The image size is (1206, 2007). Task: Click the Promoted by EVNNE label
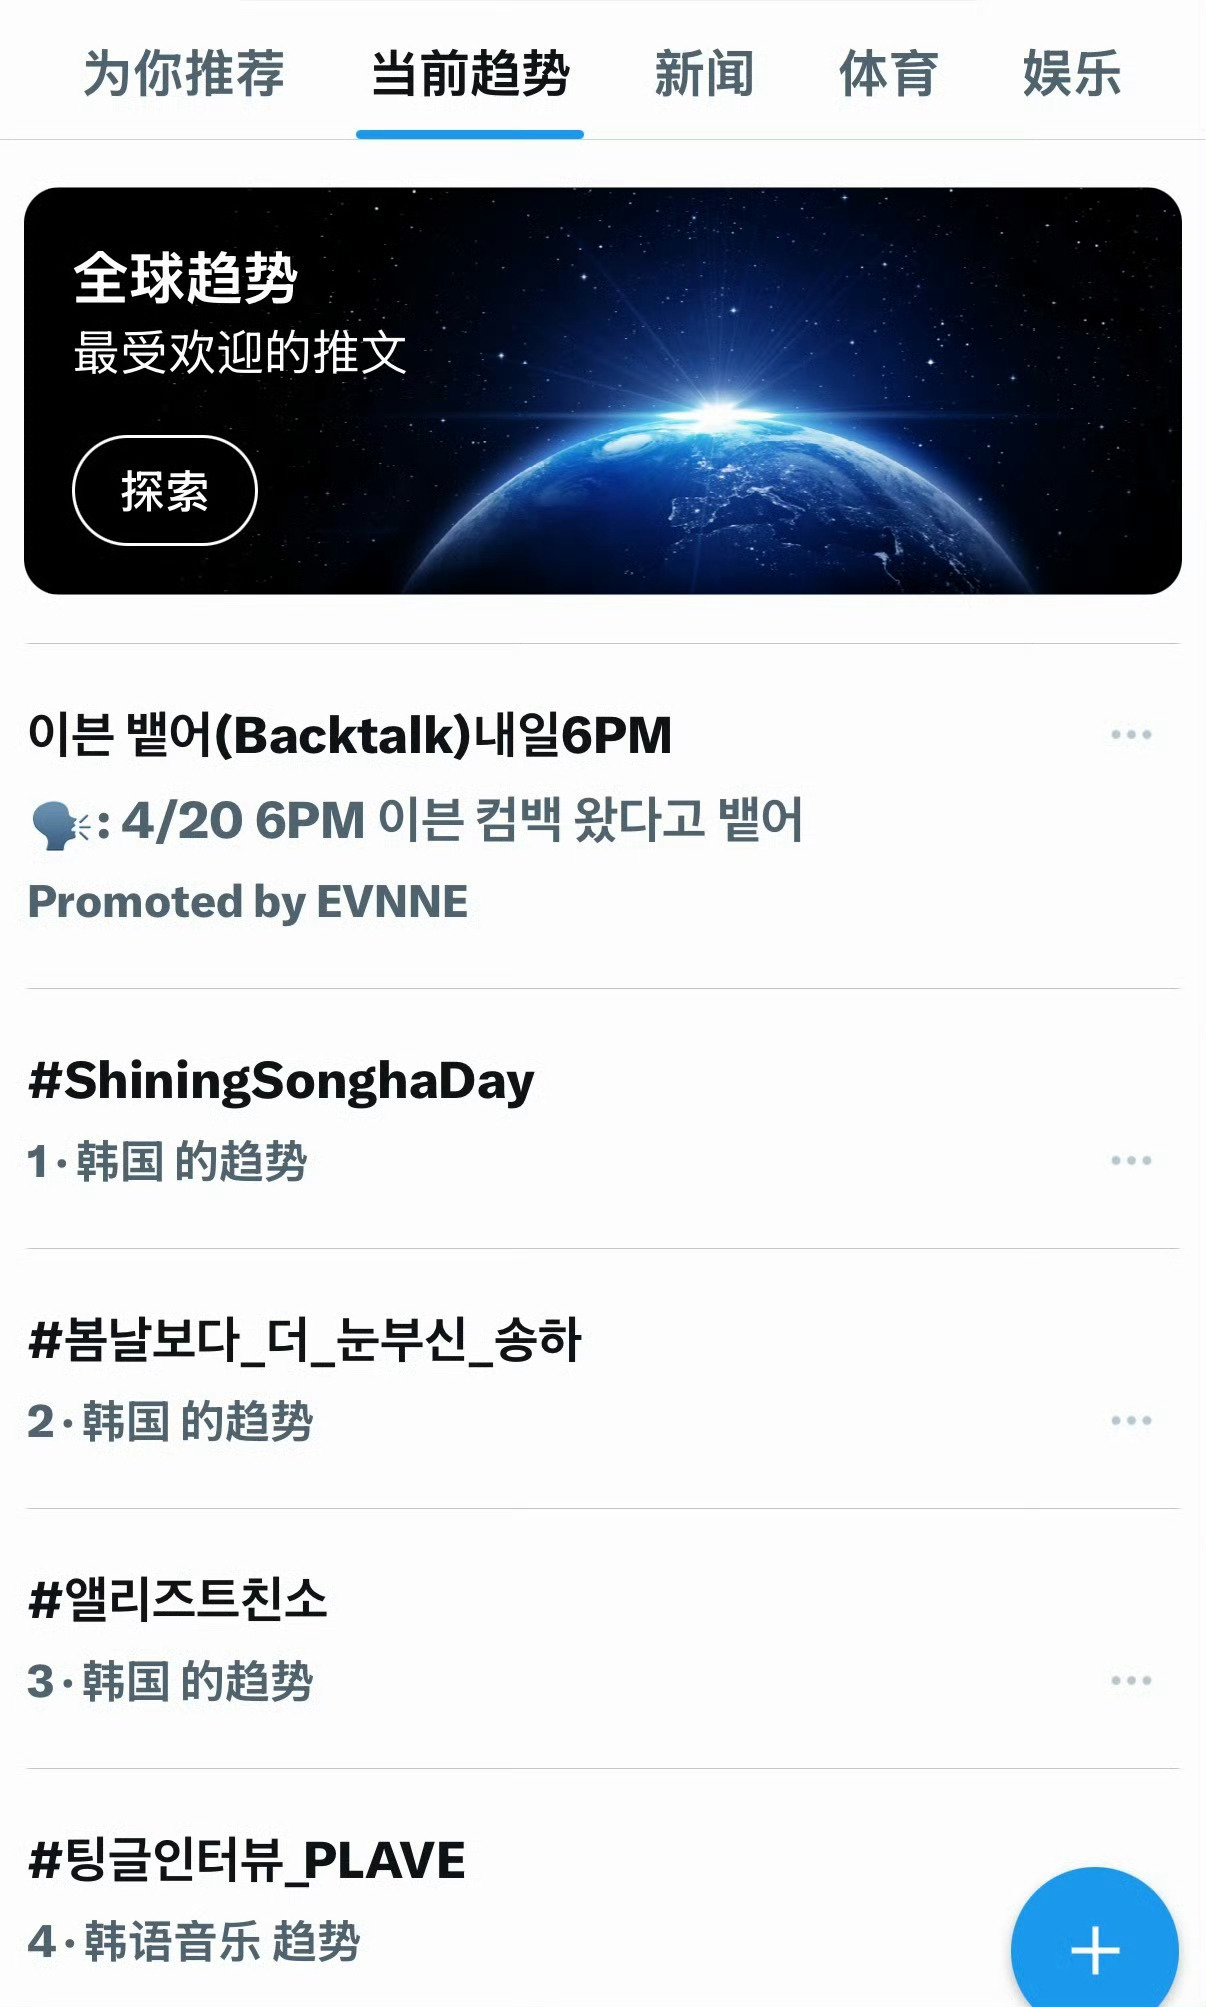tap(248, 902)
